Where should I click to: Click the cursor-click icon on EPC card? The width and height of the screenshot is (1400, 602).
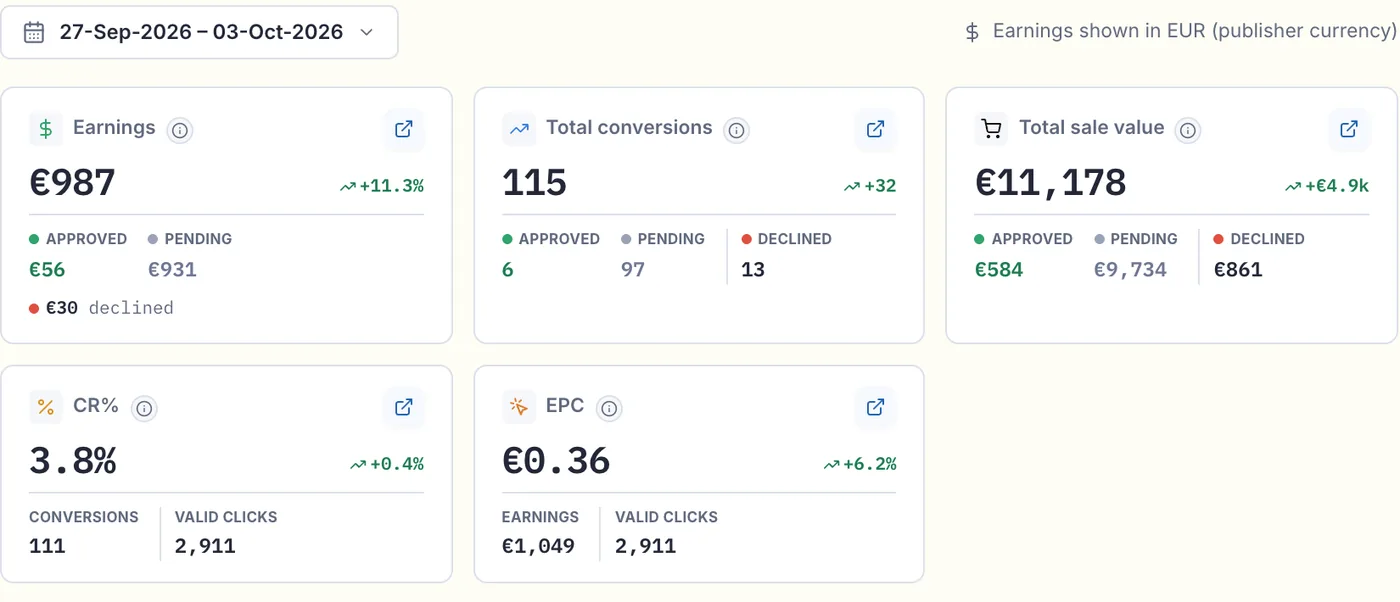tap(519, 407)
